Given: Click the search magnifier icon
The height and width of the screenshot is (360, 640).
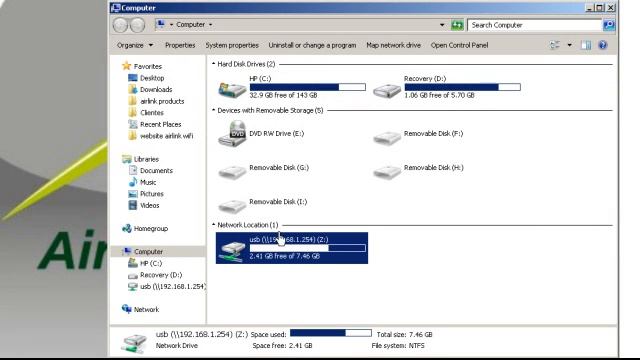Looking at the screenshot, I should click(609, 25).
